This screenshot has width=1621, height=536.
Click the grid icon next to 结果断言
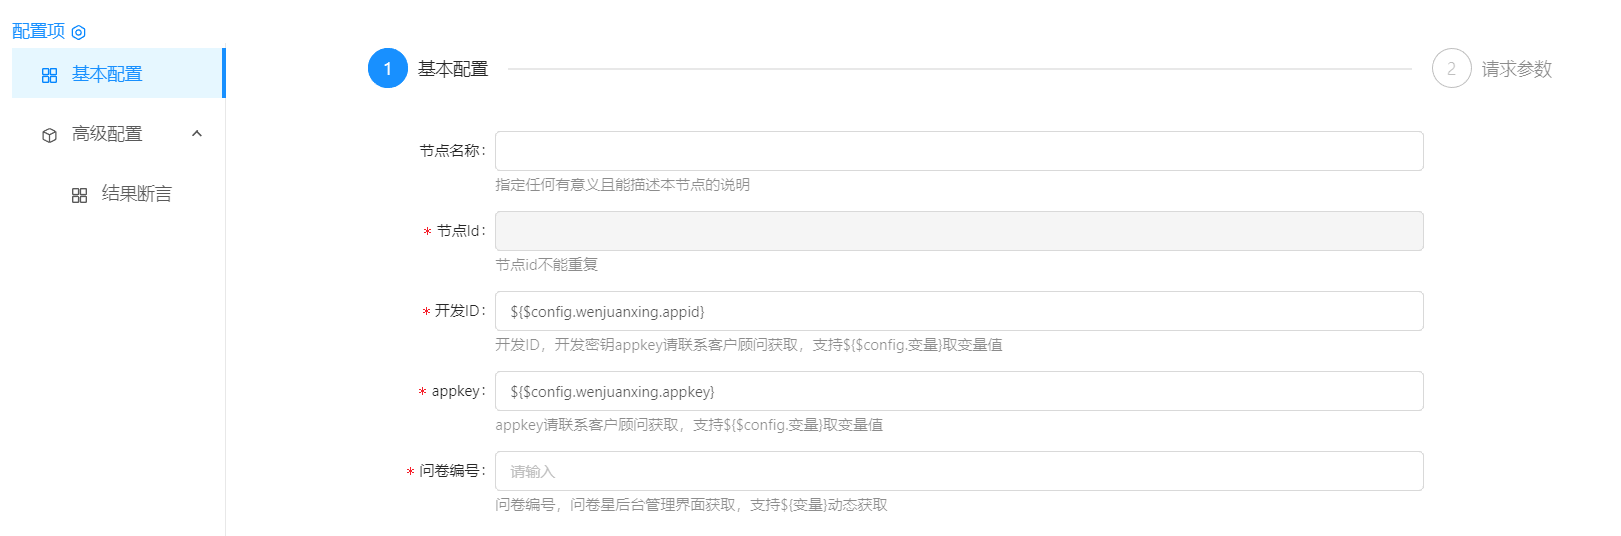click(x=79, y=195)
